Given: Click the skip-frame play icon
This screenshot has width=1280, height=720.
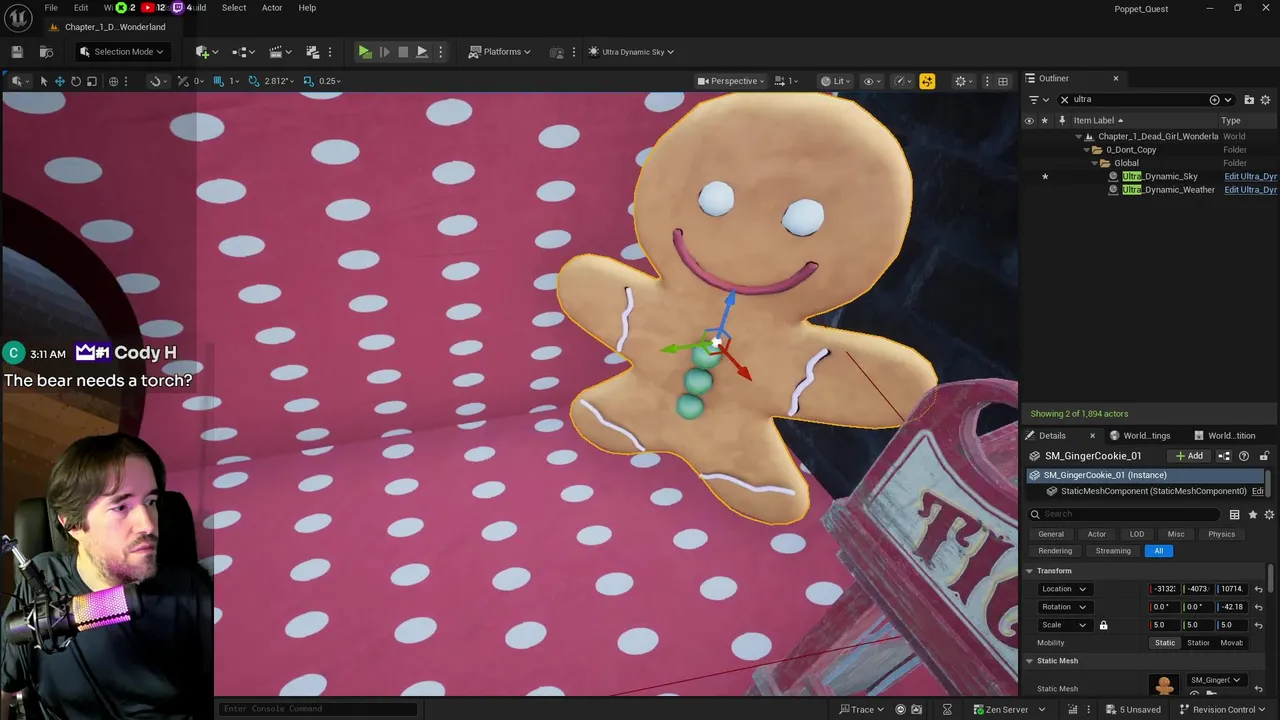Looking at the screenshot, I should pos(384,52).
